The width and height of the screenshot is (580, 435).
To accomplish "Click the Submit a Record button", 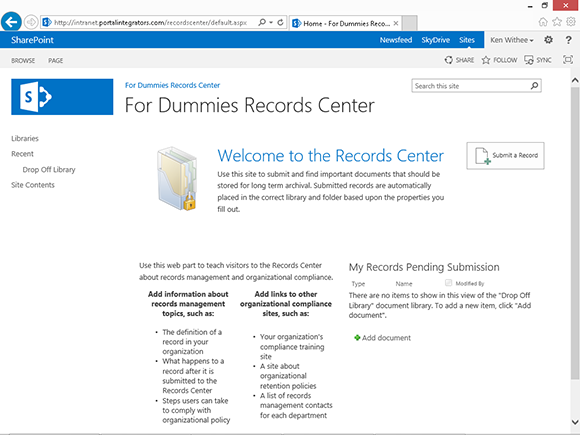I will 505,156.
